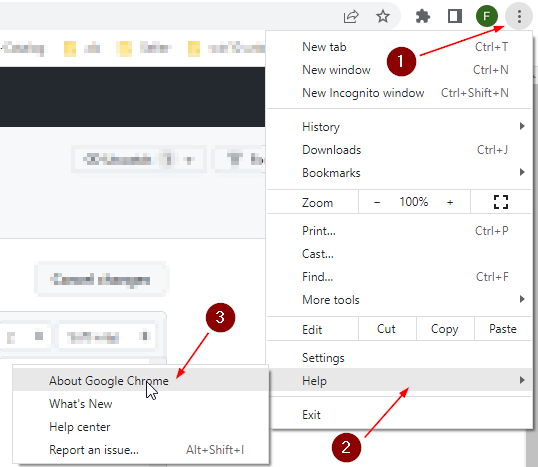Image resolution: width=538 pixels, height=467 pixels.
Task: Open Help center entry
Action: coord(140,427)
